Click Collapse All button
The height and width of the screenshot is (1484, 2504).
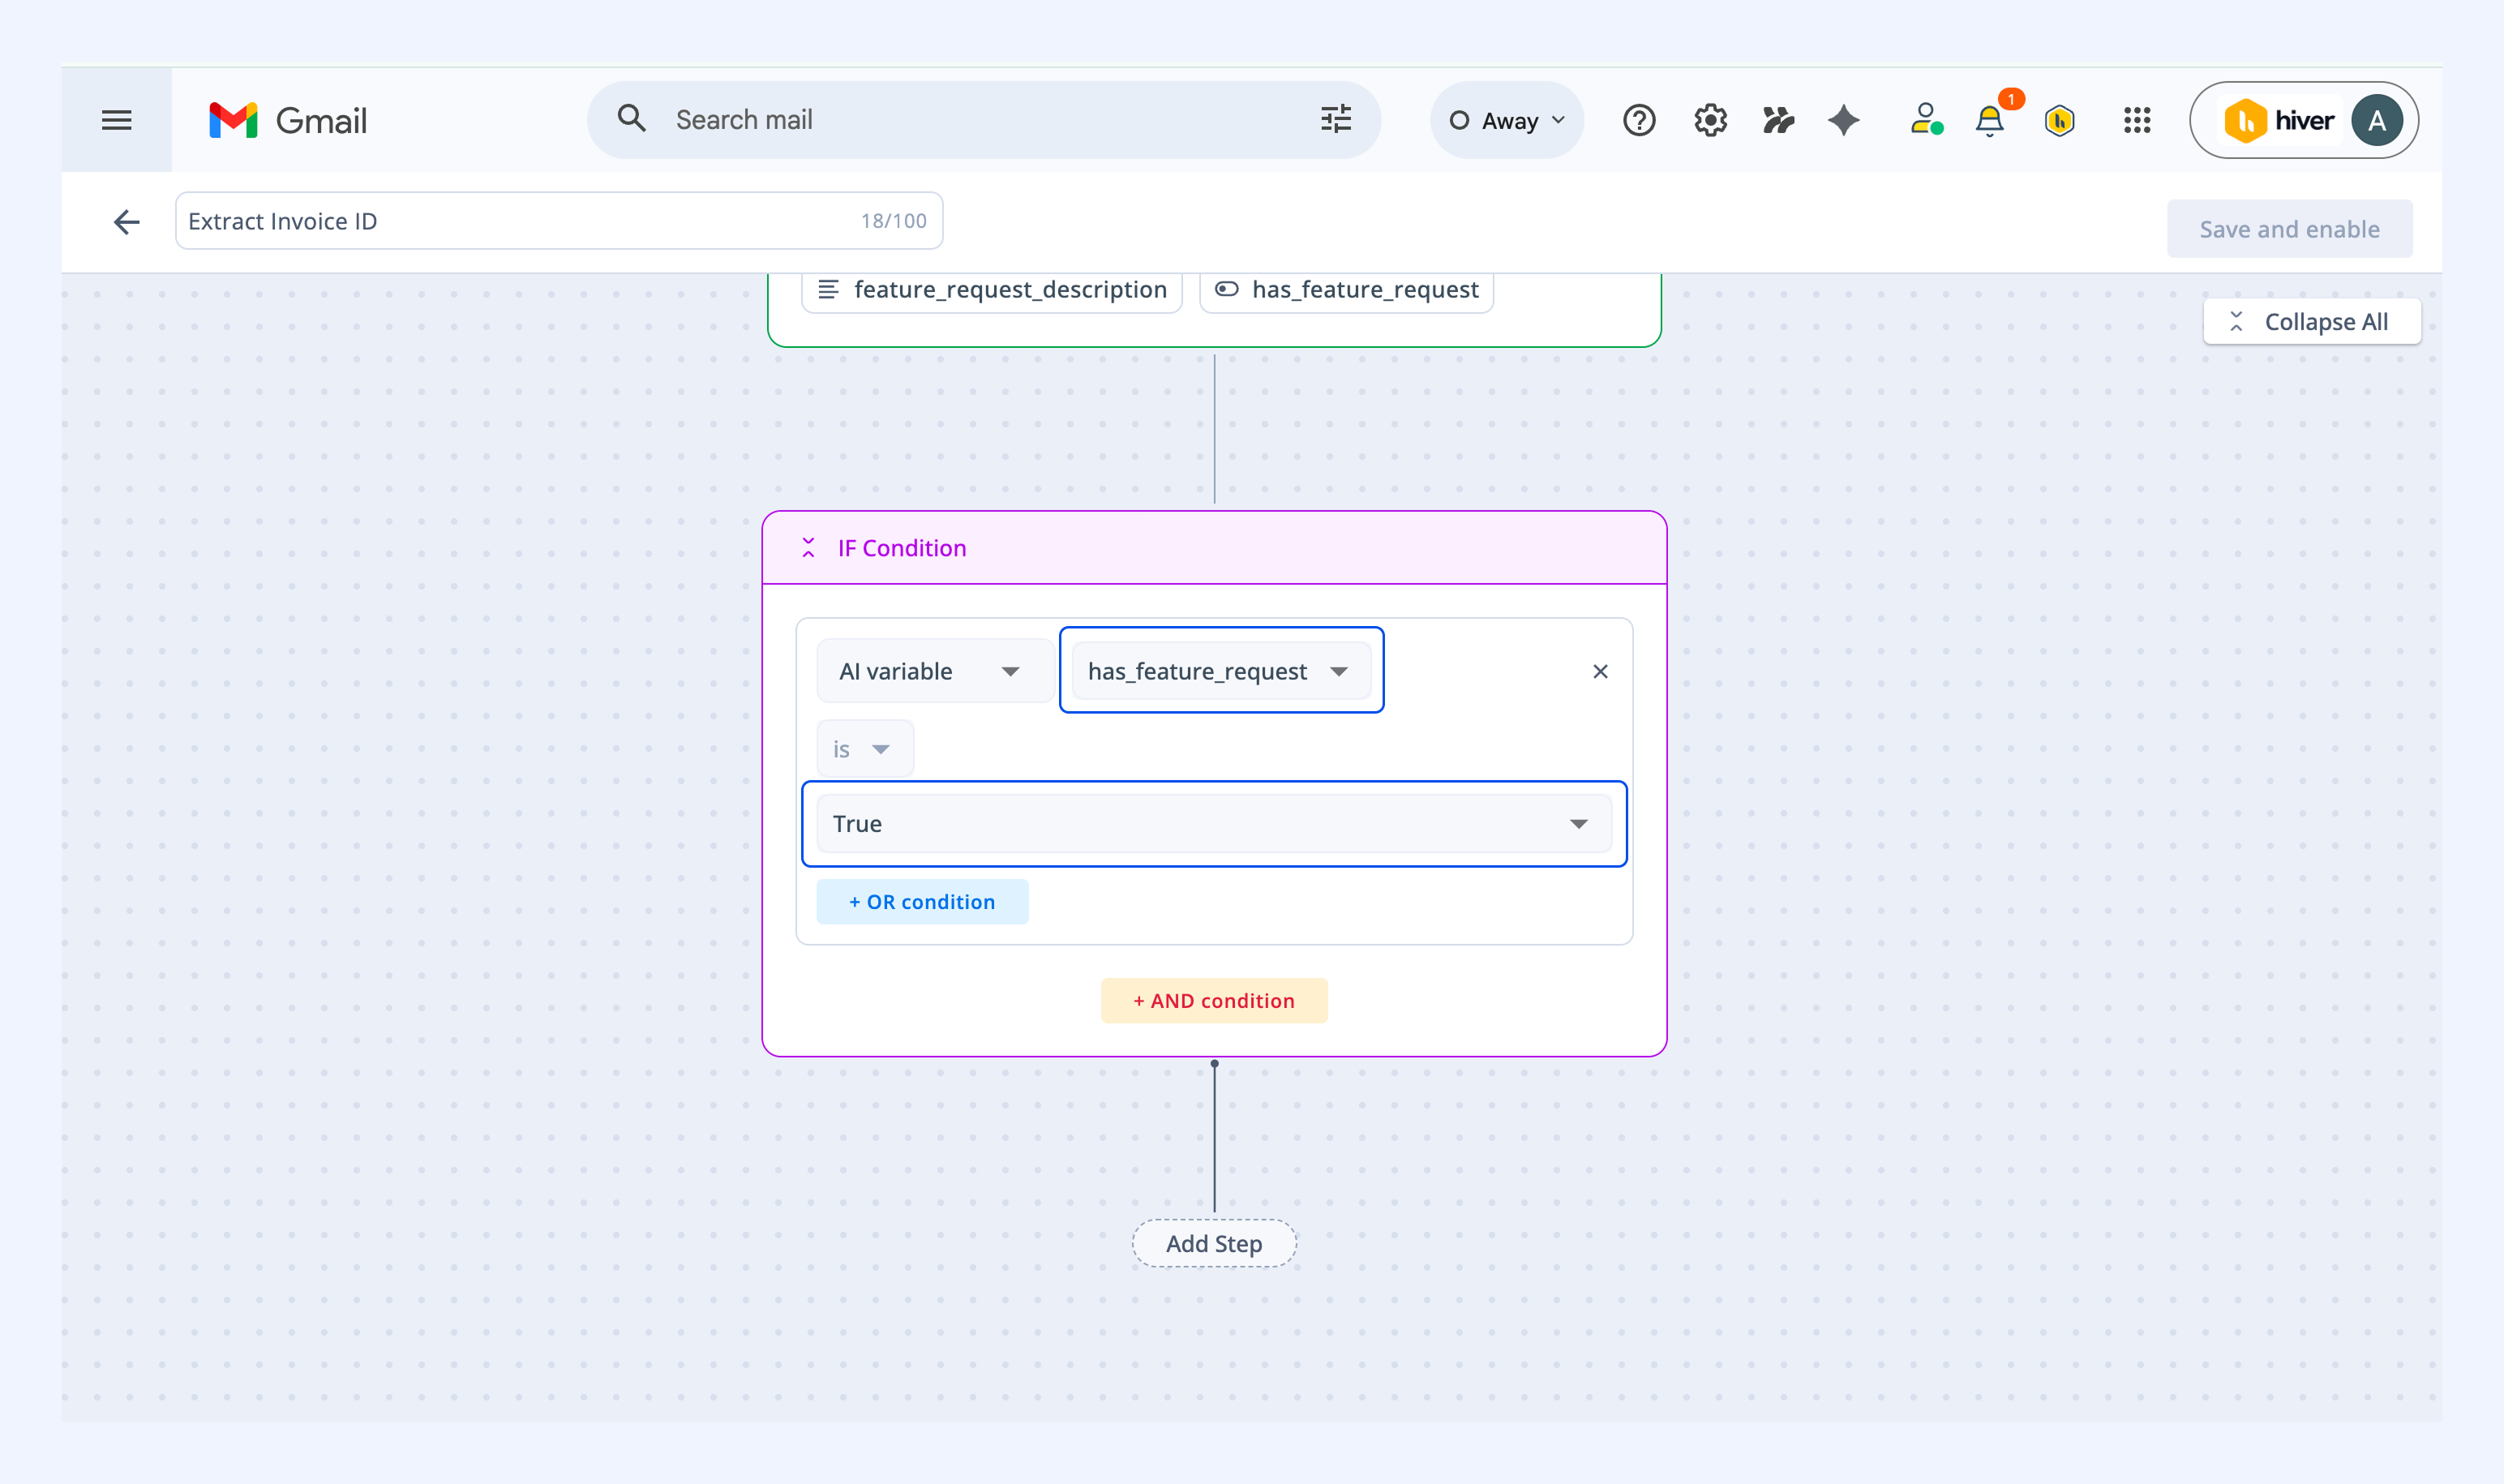coord(2311,322)
